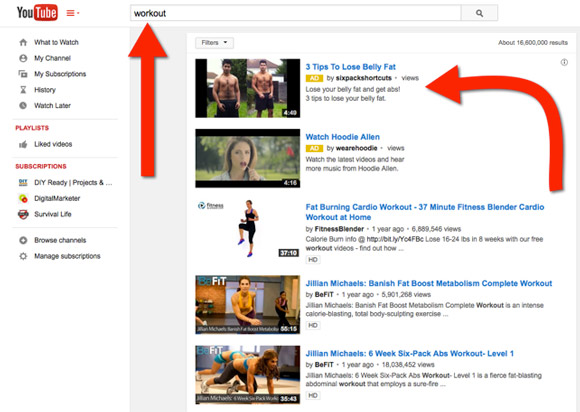Click 6 Week Six-Pack Abs Workout title
The height and width of the screenshot is (412, 580).
pyautogui.click(x=409, y=354)
